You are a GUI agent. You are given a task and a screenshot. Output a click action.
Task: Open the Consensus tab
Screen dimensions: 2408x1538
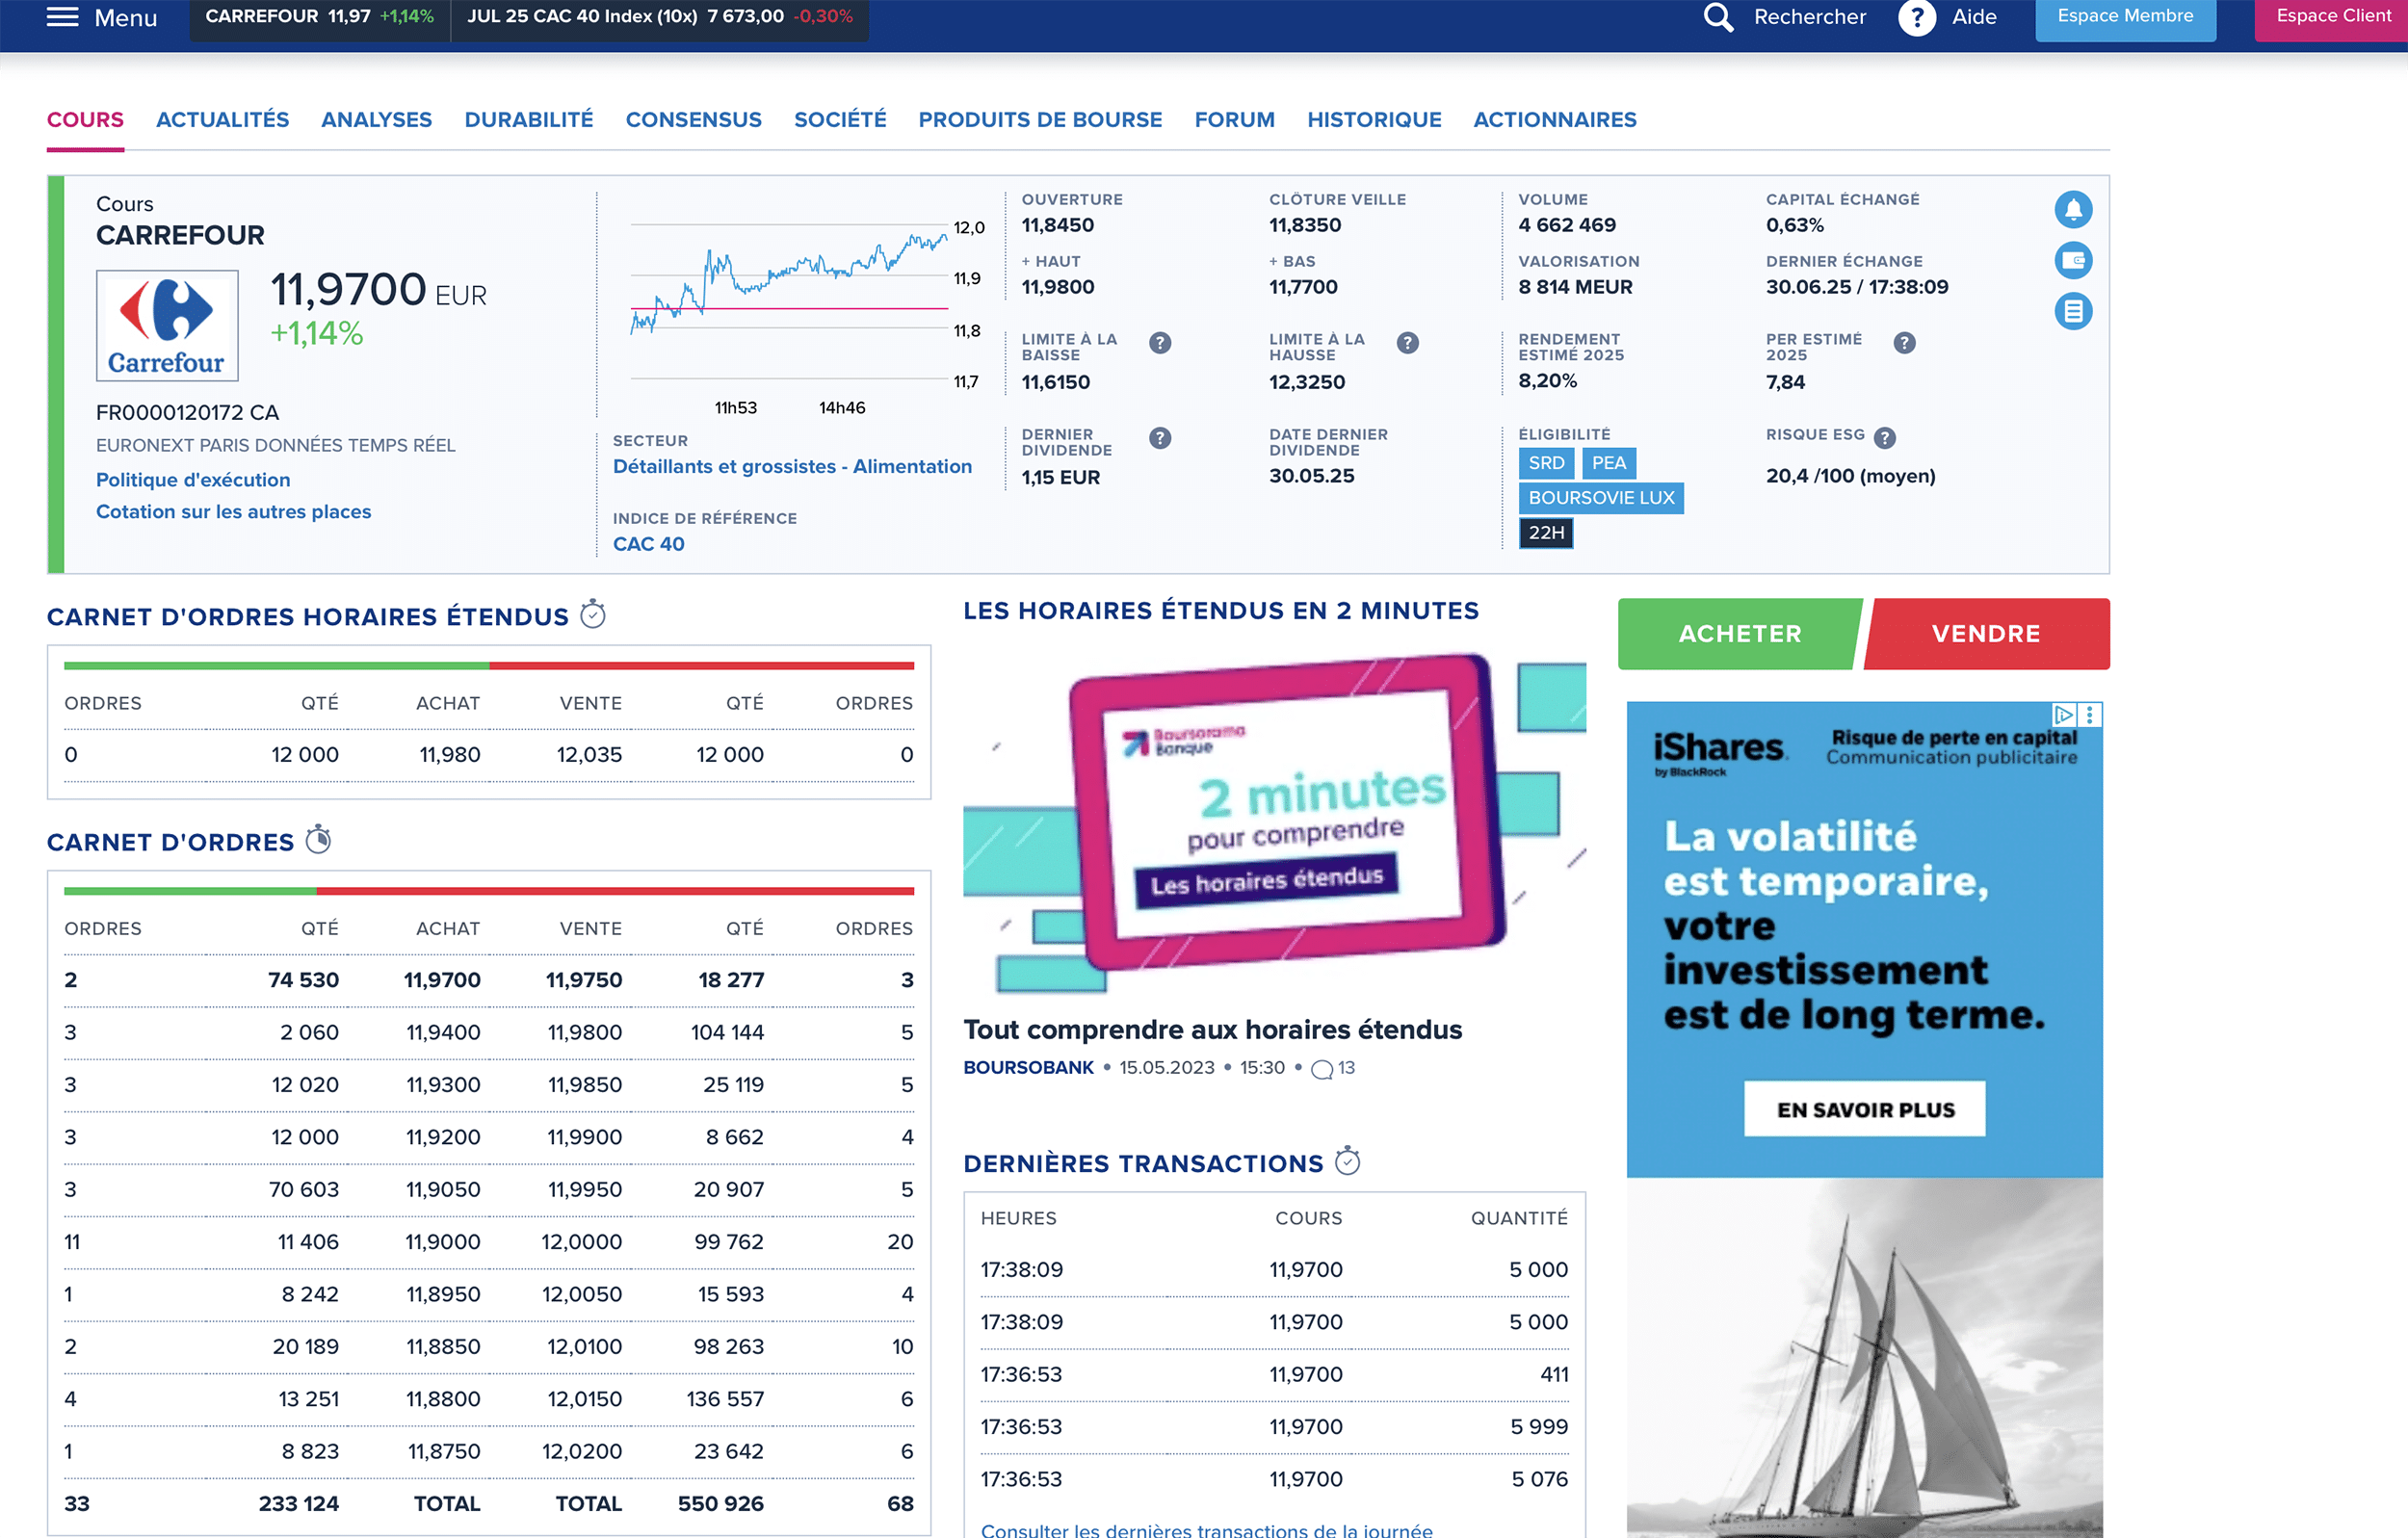point(693,119)
